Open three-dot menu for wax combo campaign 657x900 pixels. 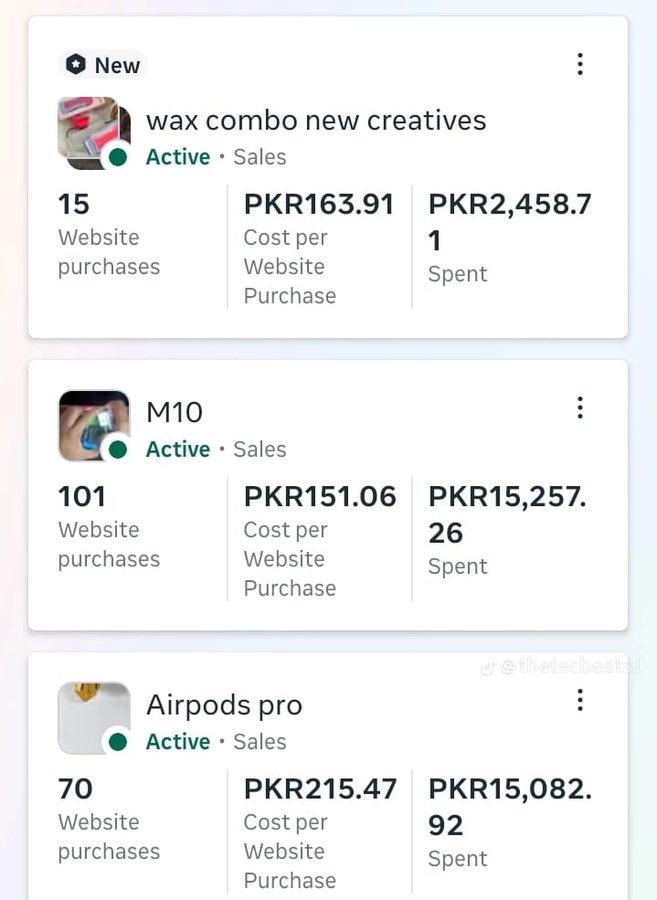click(x=580, y=64)
